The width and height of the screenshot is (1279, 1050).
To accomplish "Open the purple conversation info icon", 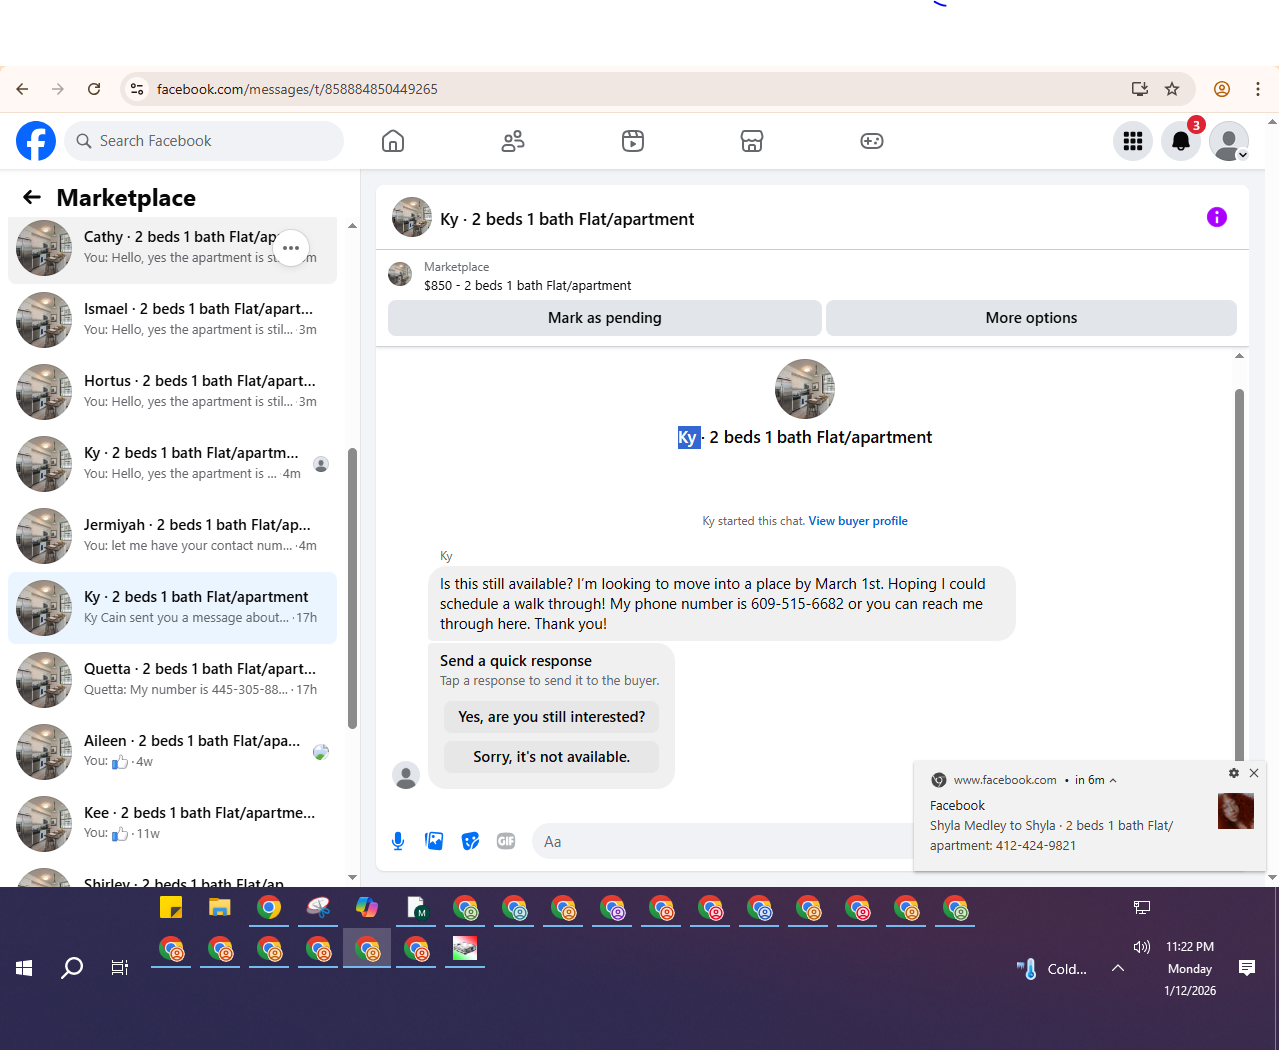I will [x=1217, y=217].
